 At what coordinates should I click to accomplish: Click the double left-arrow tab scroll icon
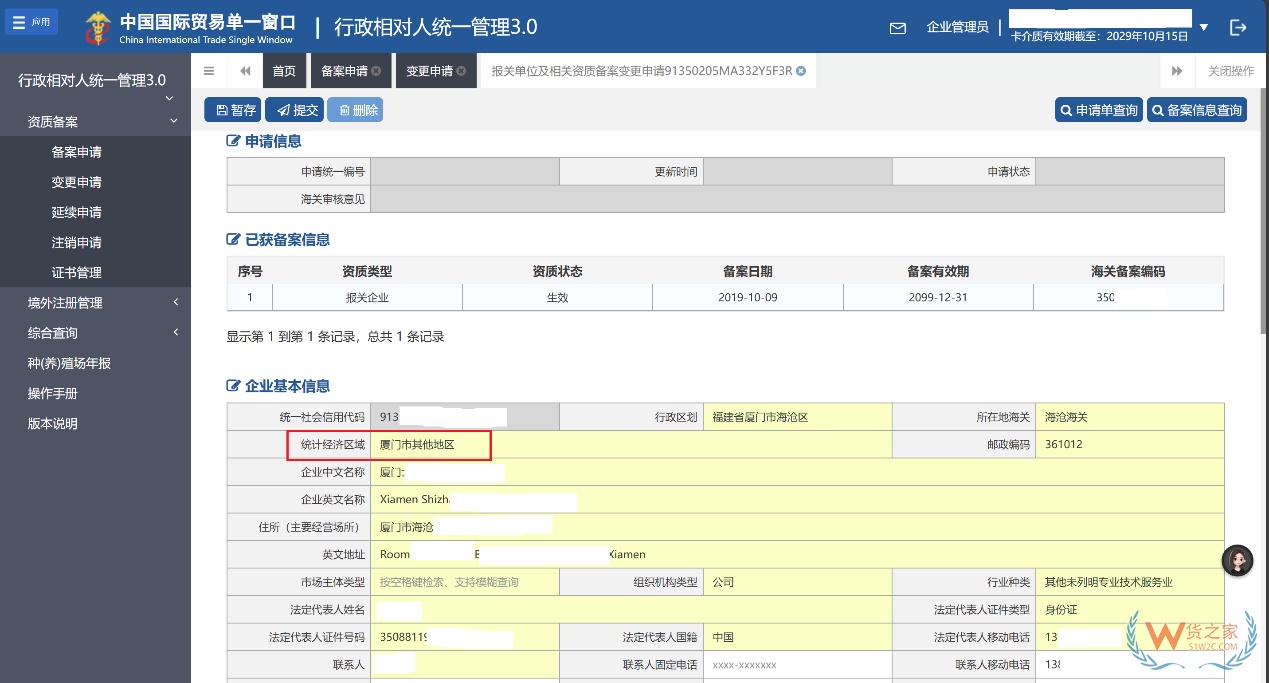(244, 71)
